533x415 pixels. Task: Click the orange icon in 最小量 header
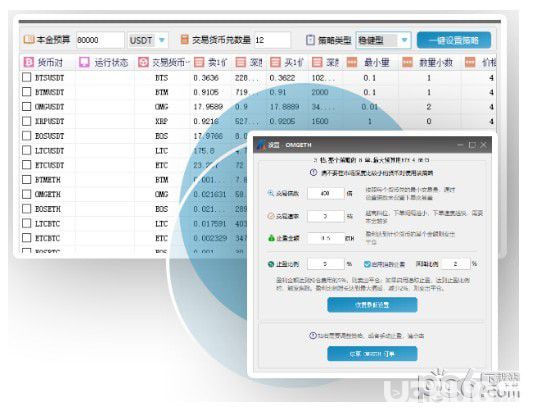[352, 62]
